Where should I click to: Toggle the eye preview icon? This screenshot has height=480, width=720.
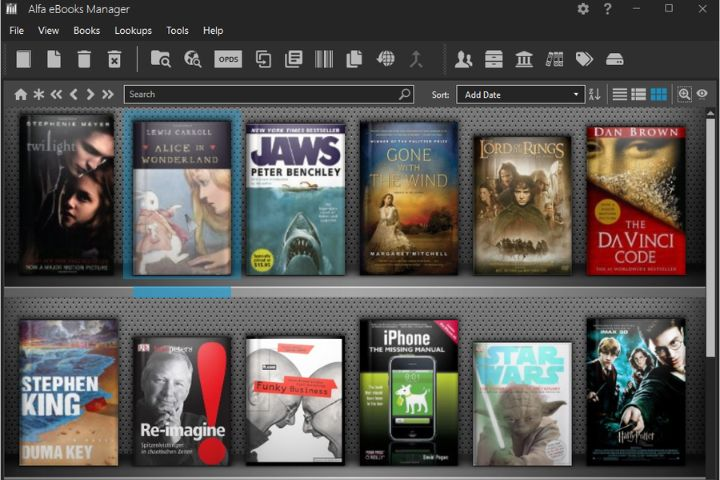click(x=702, y=94)
